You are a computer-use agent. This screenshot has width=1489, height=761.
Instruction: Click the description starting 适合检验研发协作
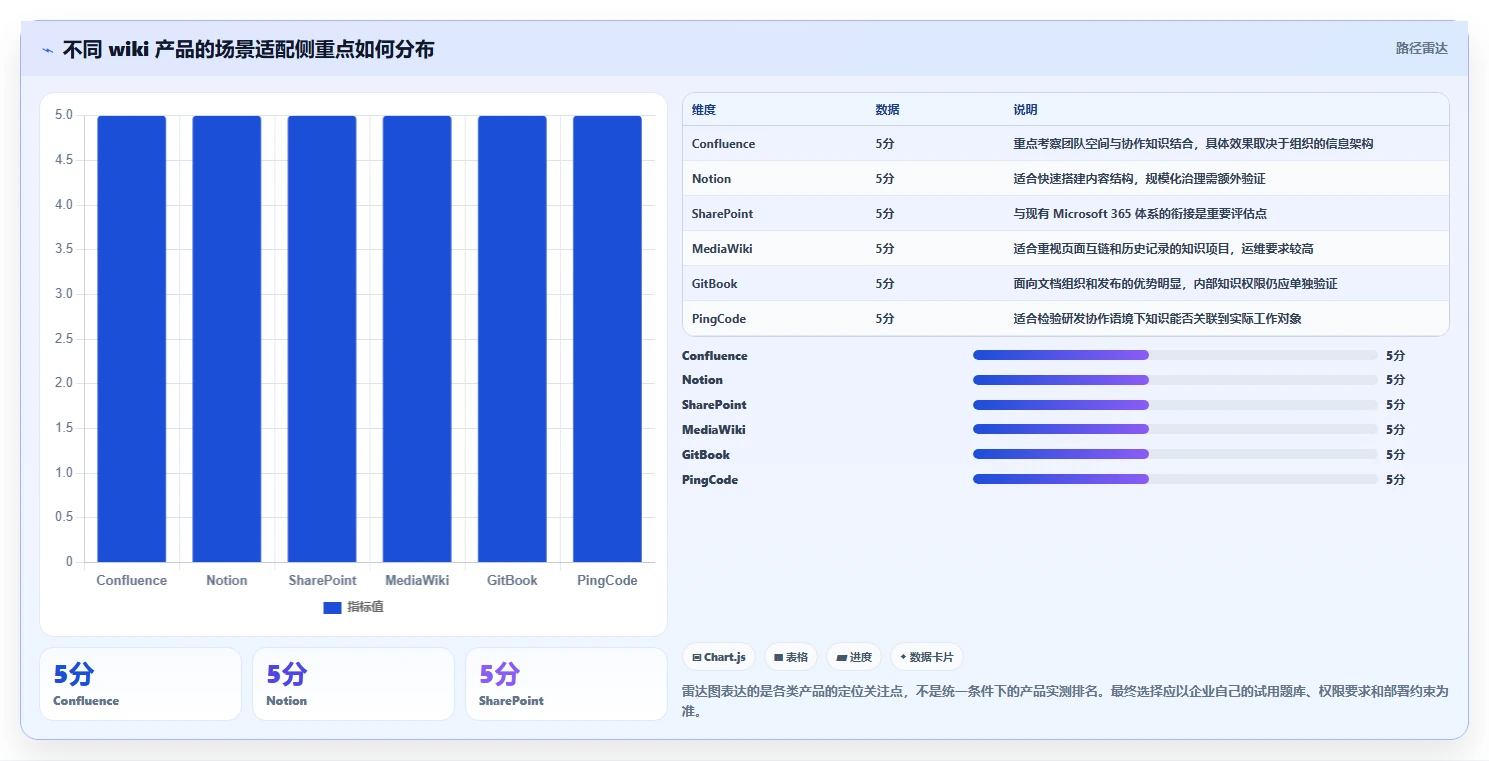pos(1157,319)
